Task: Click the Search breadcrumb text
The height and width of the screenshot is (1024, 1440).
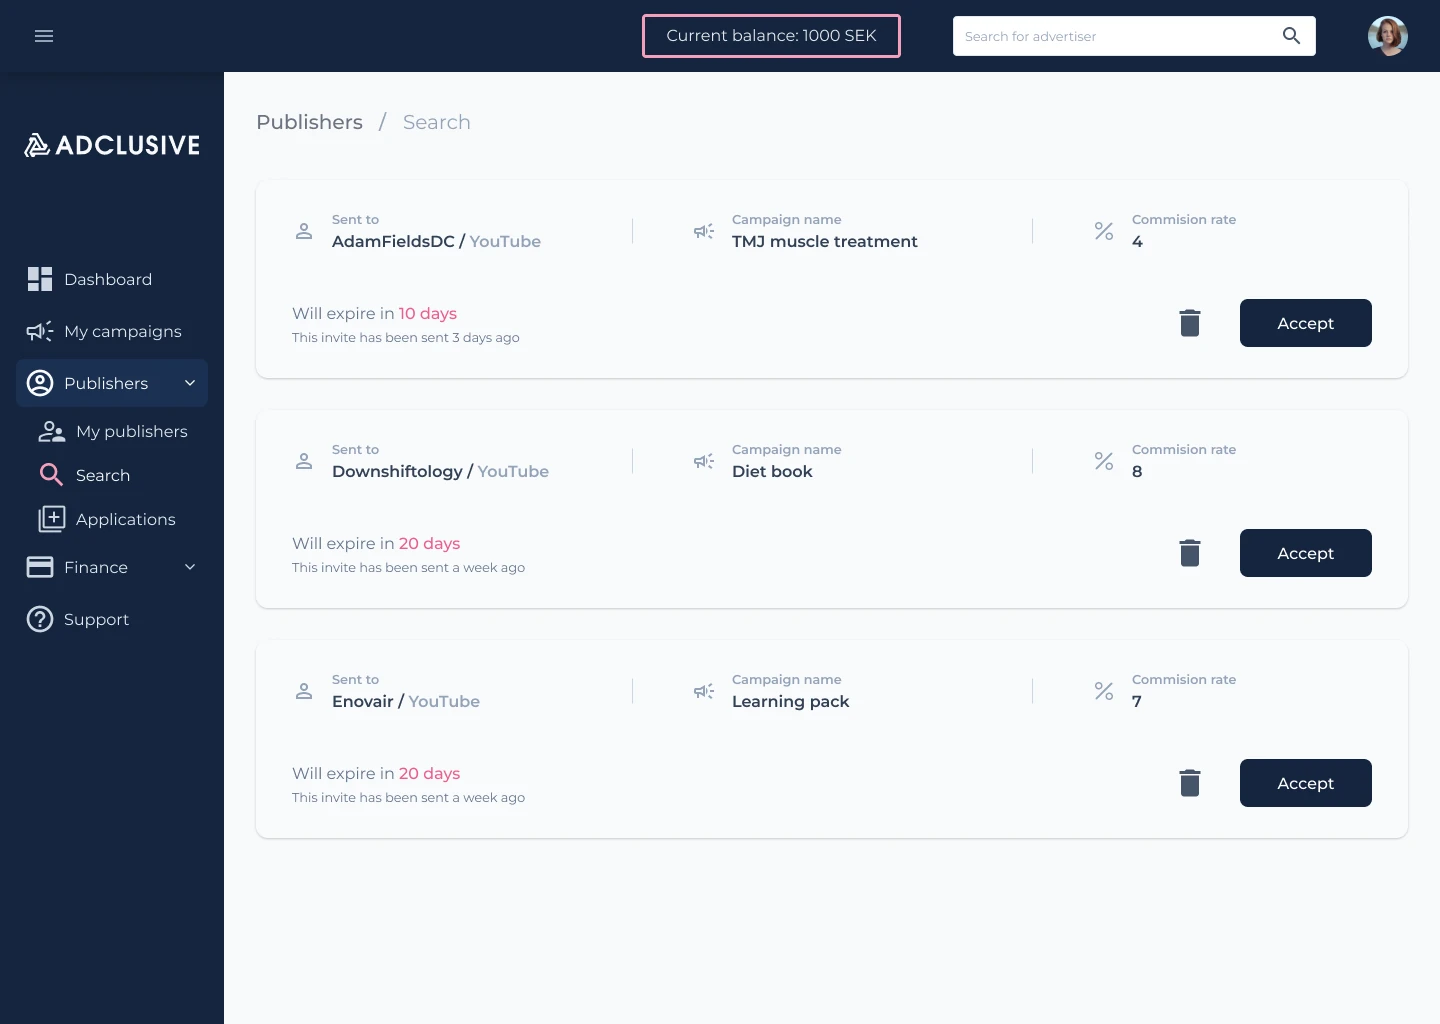Action: (436, 122)
